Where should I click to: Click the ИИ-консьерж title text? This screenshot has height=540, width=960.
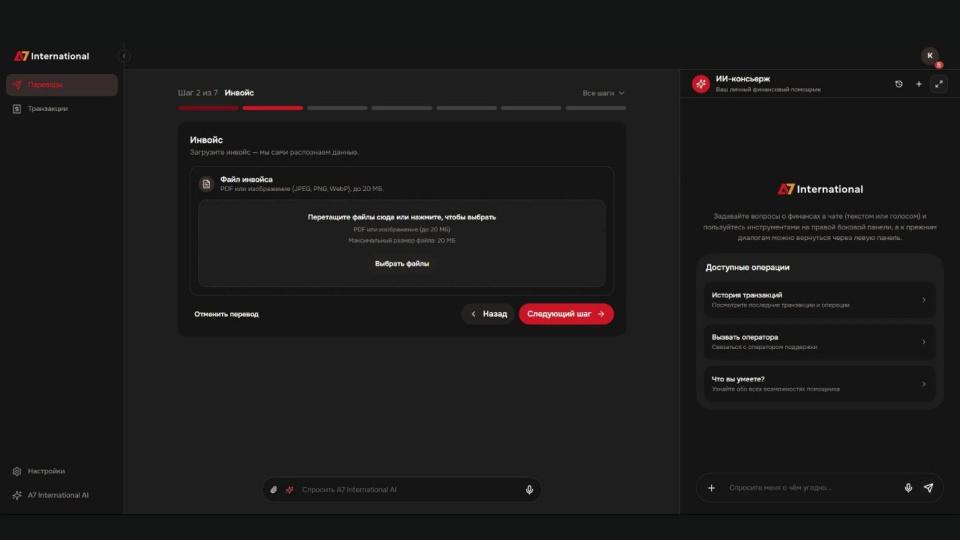743,79
